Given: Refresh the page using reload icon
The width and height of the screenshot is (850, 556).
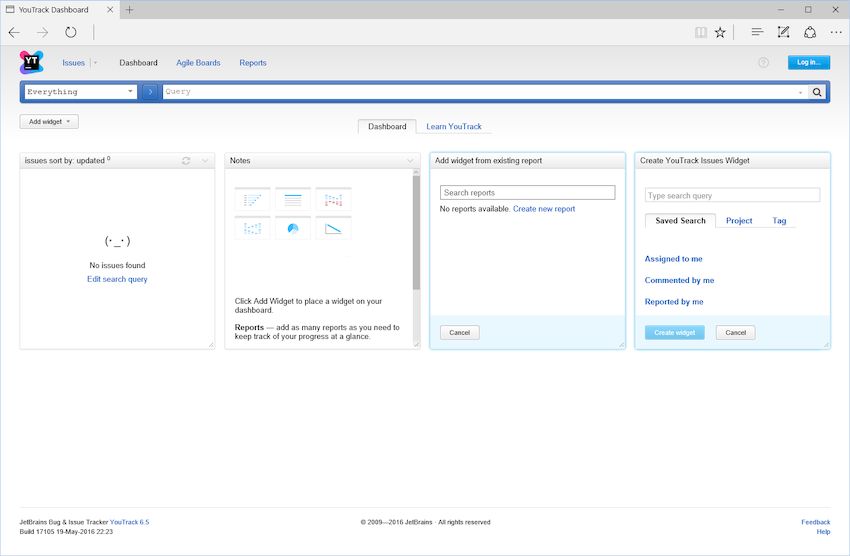Looking at the screenshot, I should coord(70,33).
